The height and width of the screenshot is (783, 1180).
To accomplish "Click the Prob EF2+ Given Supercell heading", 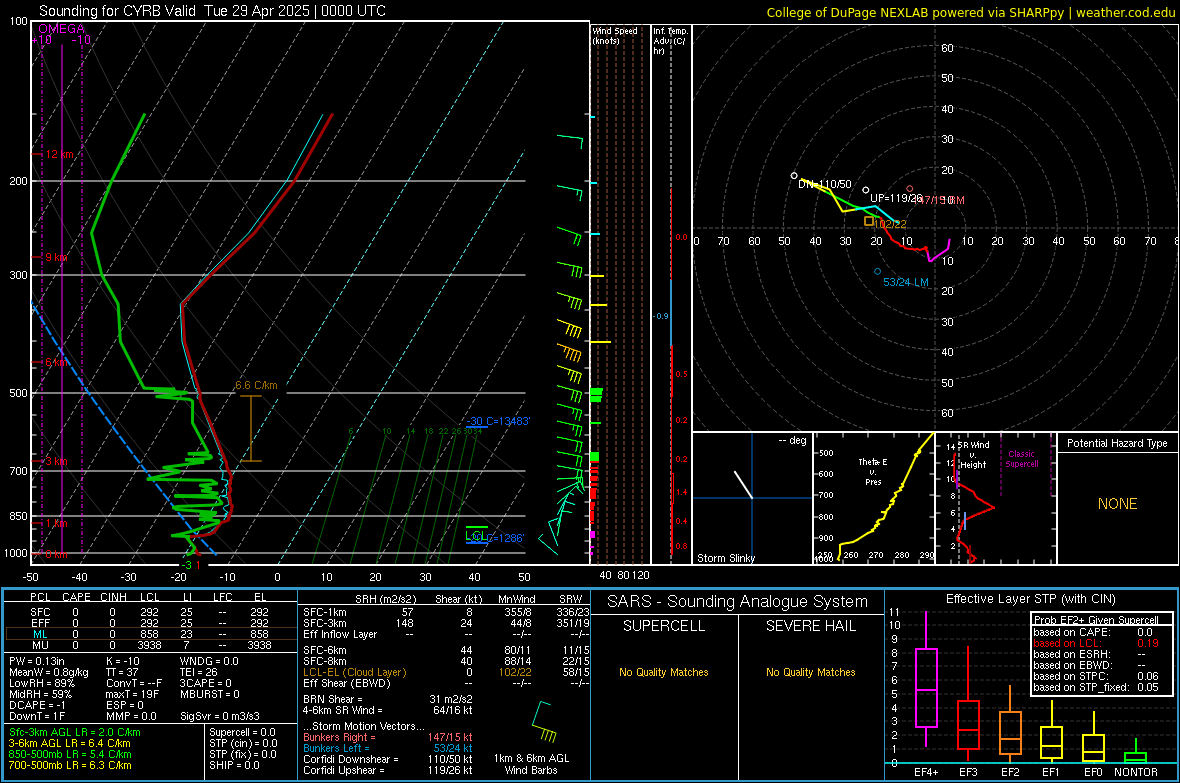I will (x=1096, y=620).
